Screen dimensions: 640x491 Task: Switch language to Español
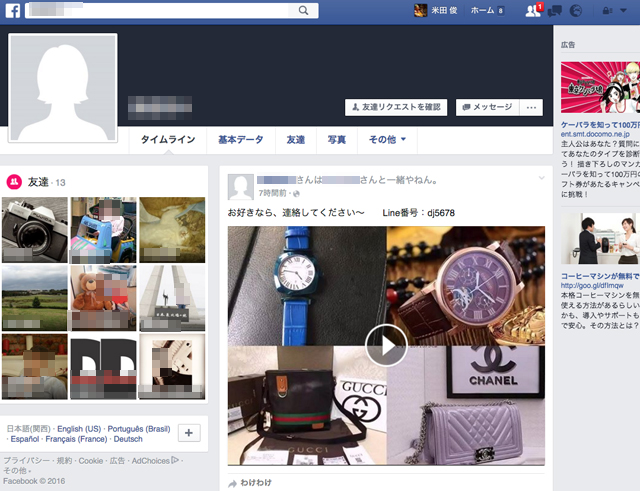(25, 439)
